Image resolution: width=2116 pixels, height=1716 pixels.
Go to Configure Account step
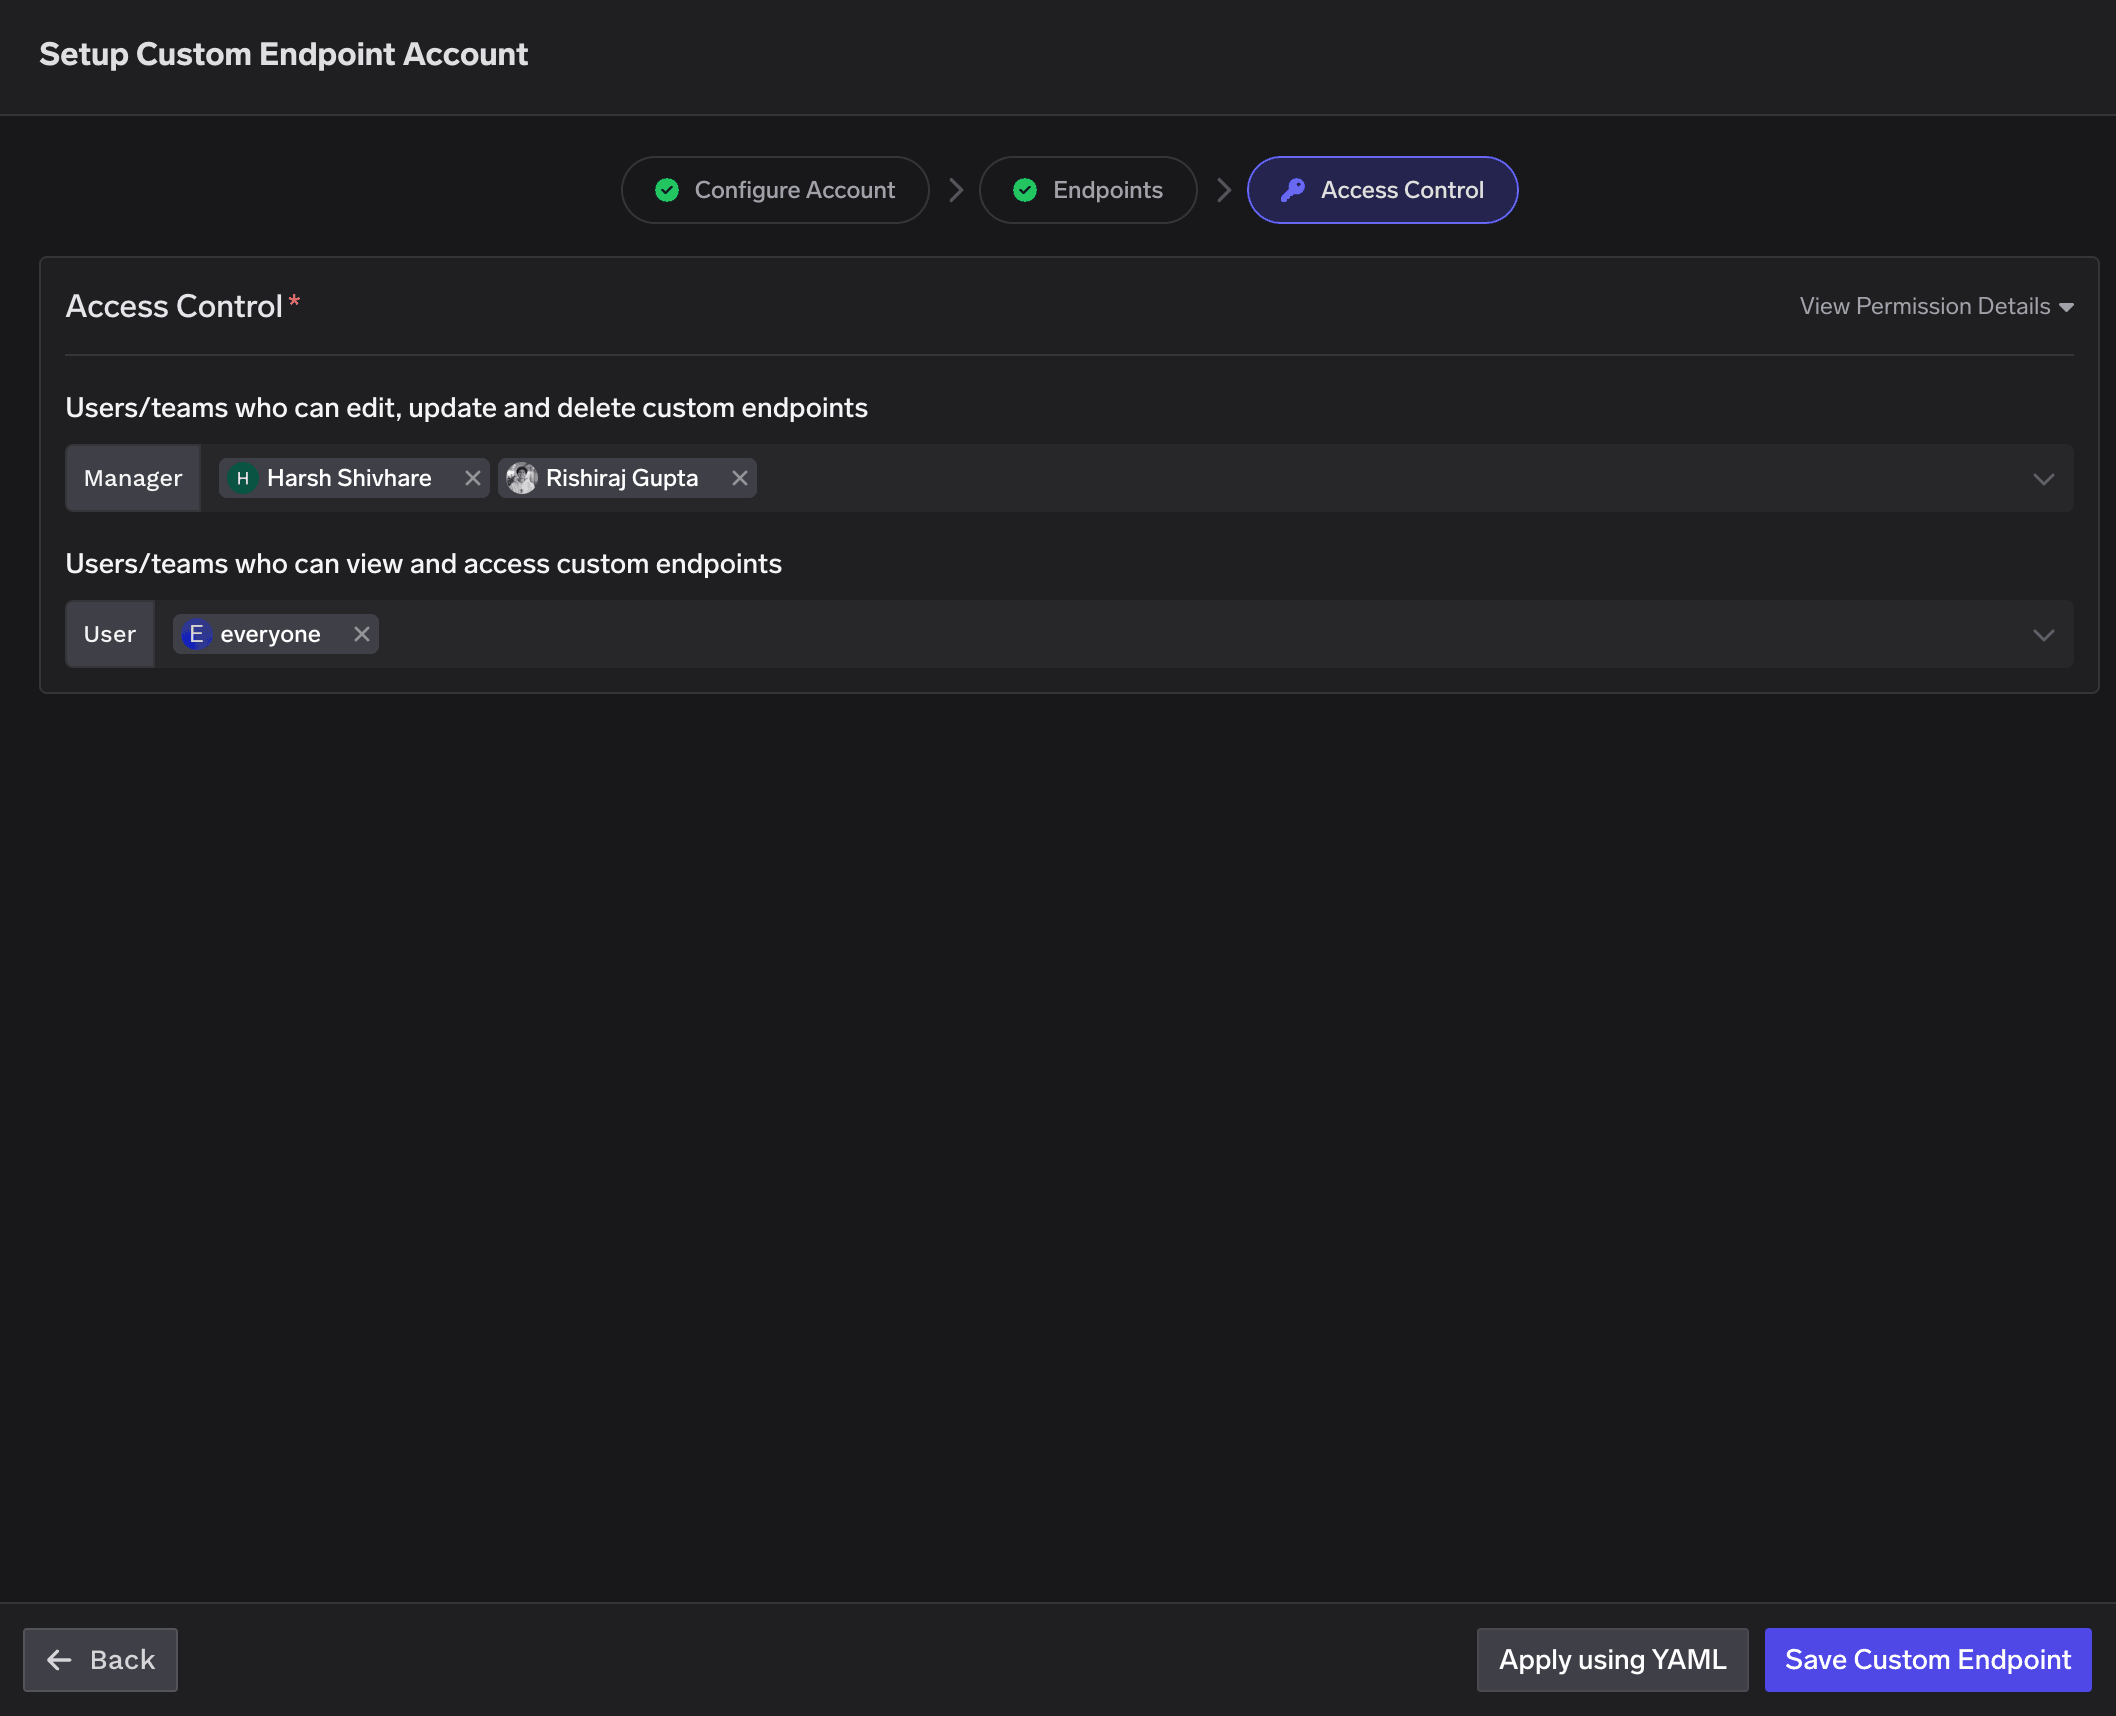point(775,190)
